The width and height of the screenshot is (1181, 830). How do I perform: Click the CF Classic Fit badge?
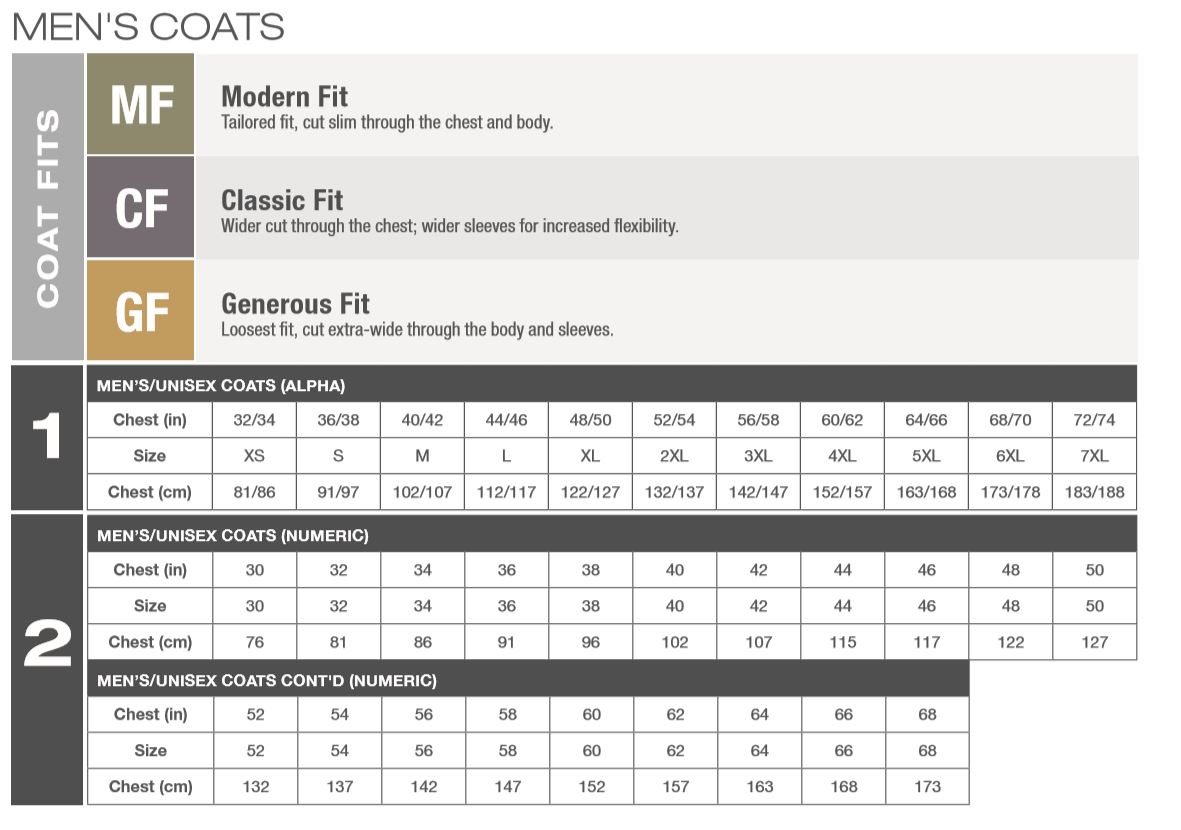[x=141, y=208]
